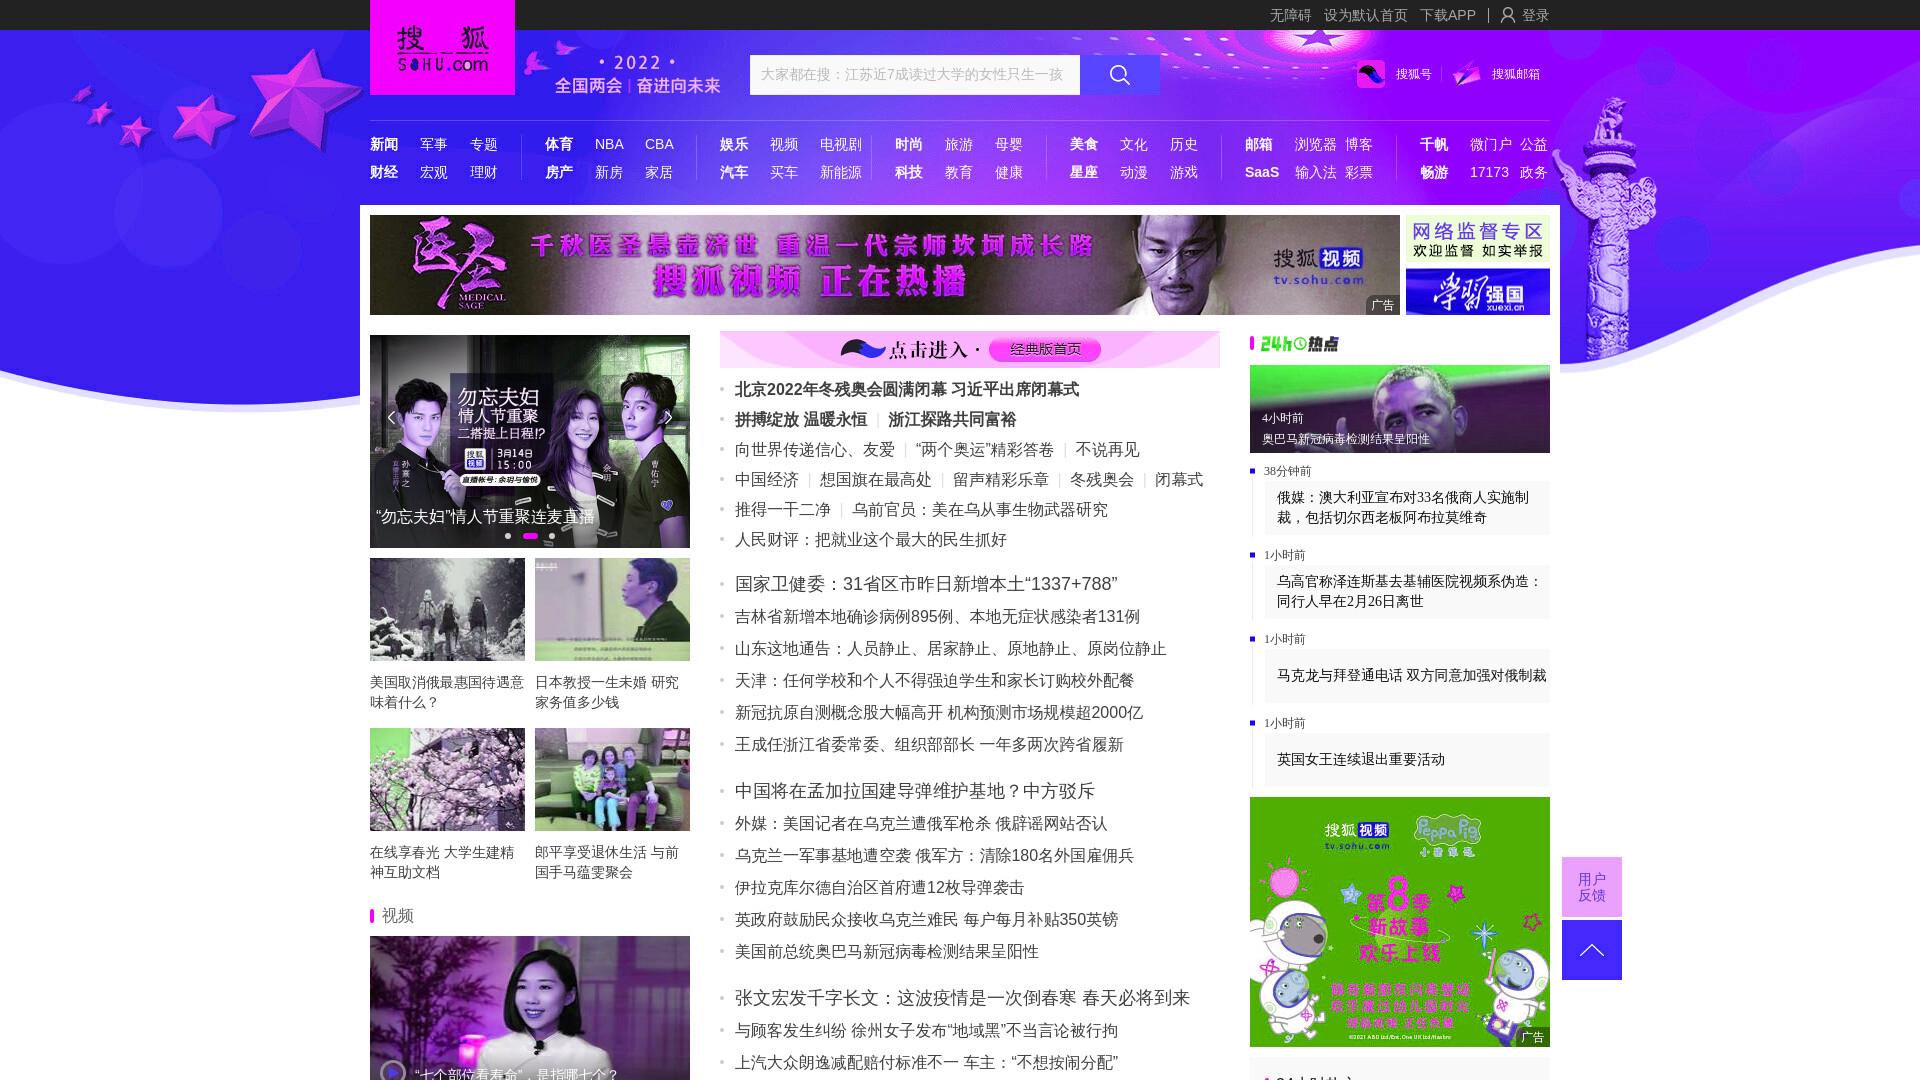This screenshot has width=1920, height=1080.
Task: Open the 新闻 channel
Action: point(384,144)
